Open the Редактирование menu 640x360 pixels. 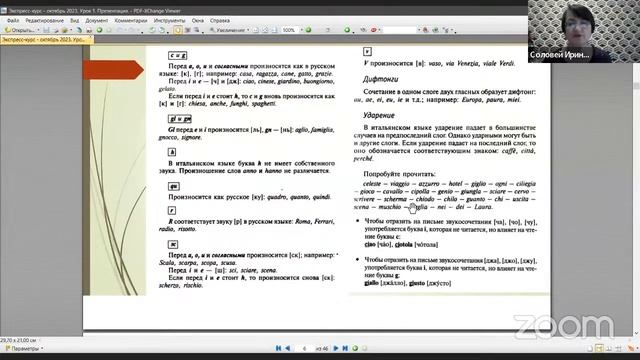[44, 20]
